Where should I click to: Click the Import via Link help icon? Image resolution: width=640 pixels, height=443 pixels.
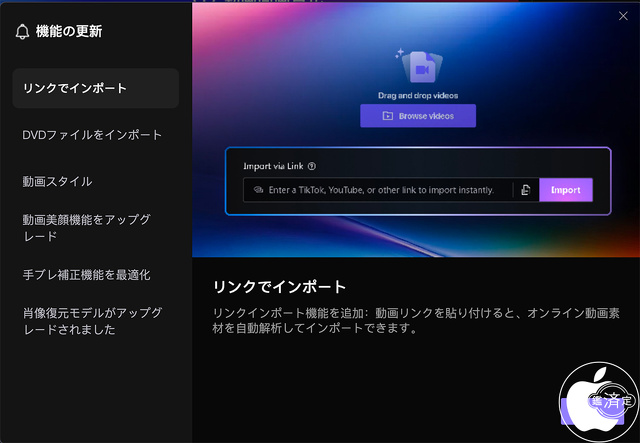pos(312,166)
